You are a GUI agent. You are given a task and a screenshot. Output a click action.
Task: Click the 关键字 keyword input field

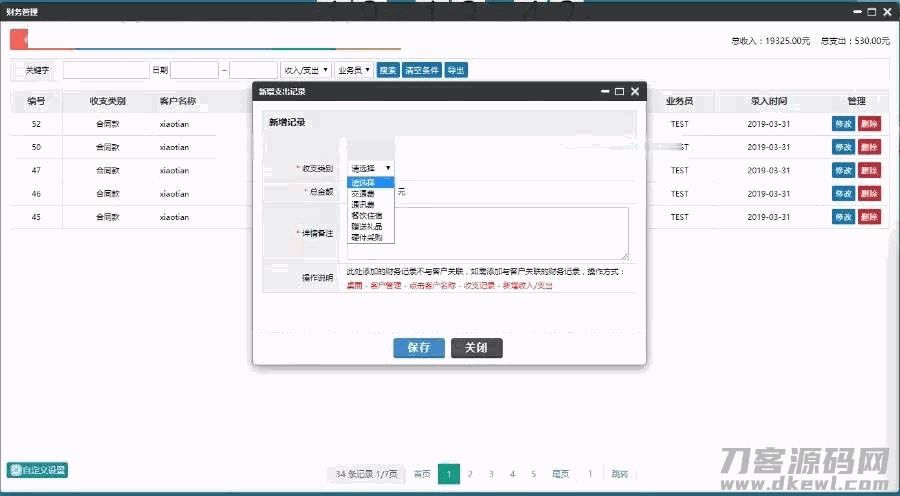click(105, 70)
